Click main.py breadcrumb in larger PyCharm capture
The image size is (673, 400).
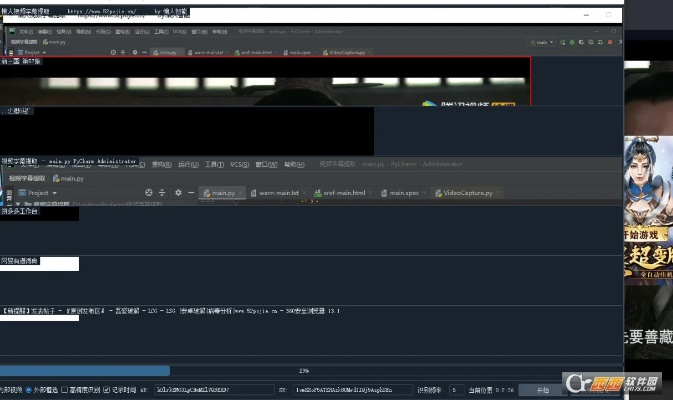point(68,179)
